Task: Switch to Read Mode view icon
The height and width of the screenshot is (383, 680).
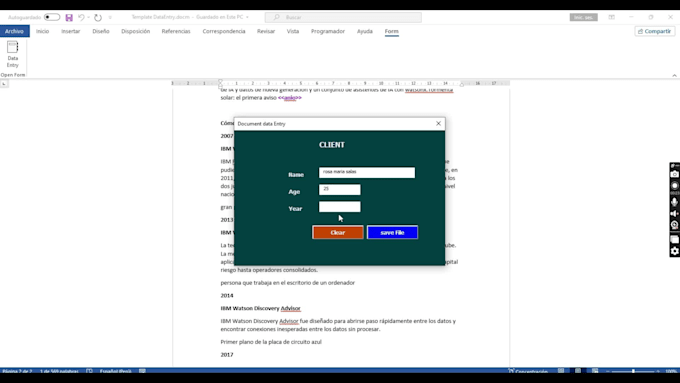Action: click(x=561, y=371)
